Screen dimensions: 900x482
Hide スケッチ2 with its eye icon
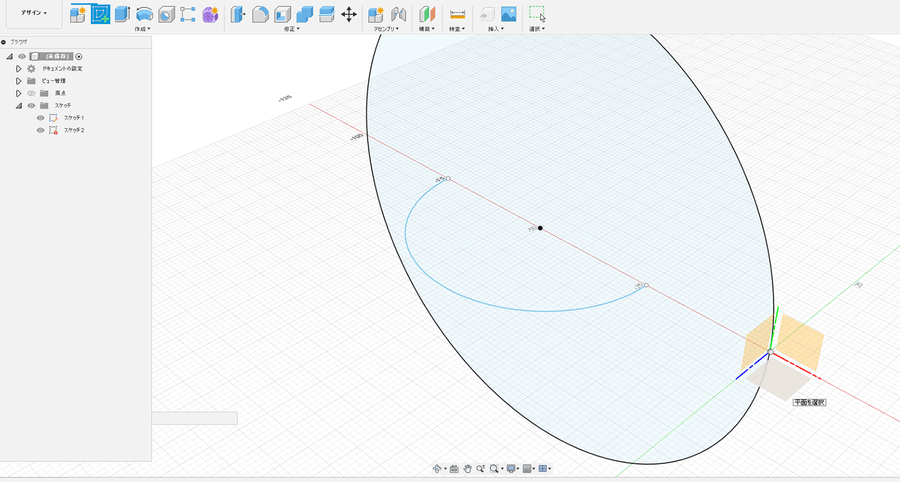point(40,130)
